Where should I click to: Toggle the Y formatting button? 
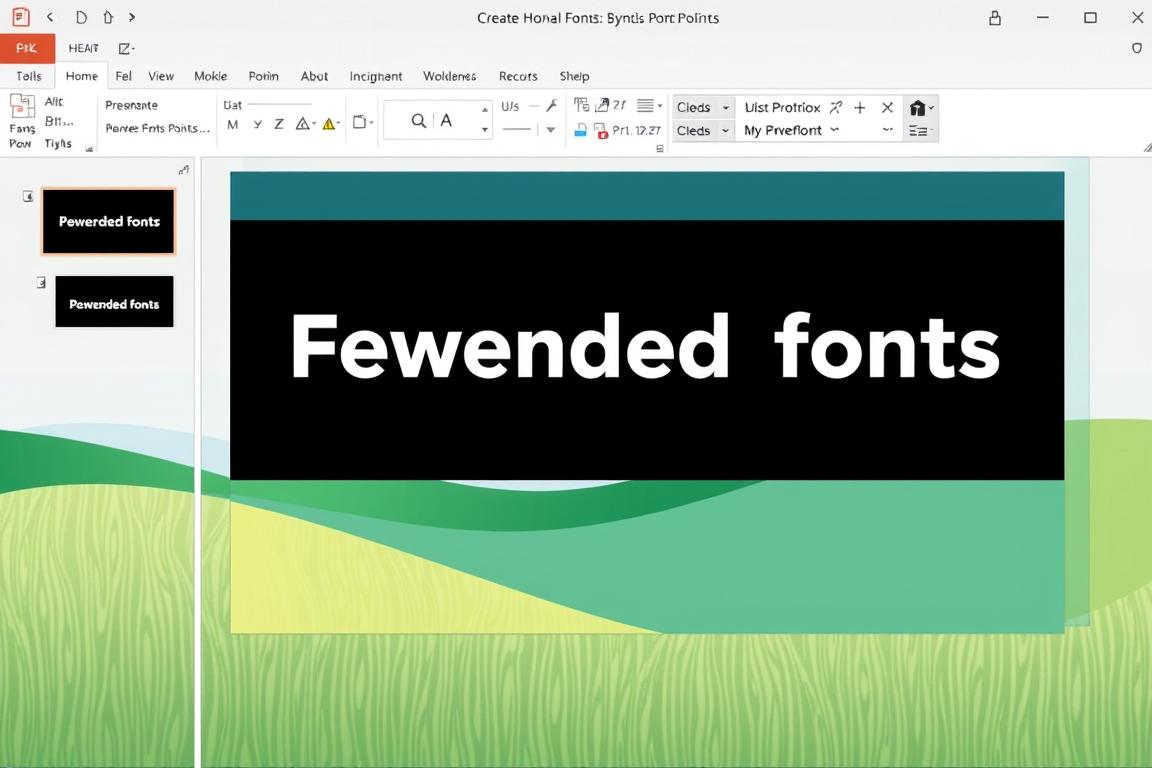(257, 124)
